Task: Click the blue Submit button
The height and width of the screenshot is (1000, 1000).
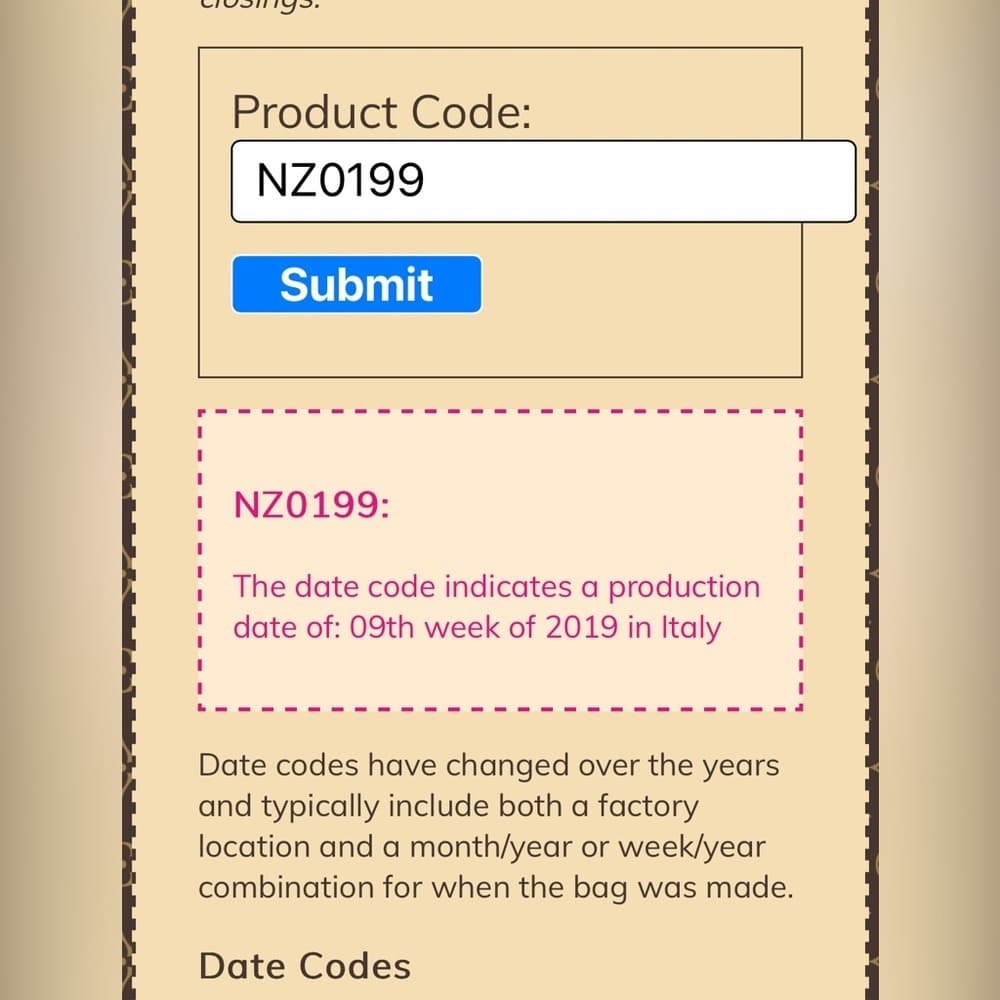Action: 357,284
